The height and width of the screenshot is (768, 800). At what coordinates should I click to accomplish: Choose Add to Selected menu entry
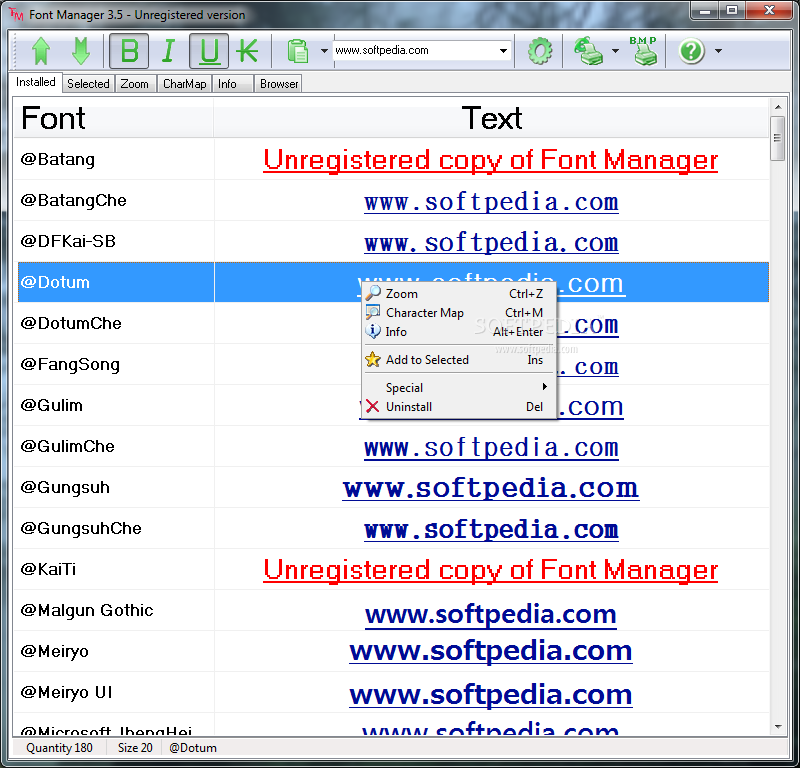[x=459, y=360]
